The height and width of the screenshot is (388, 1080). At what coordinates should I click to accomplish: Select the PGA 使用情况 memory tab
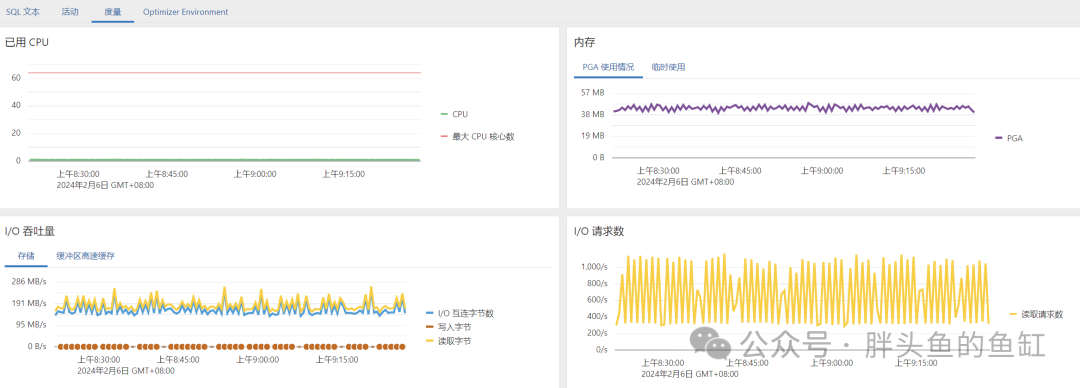[608, 67]
